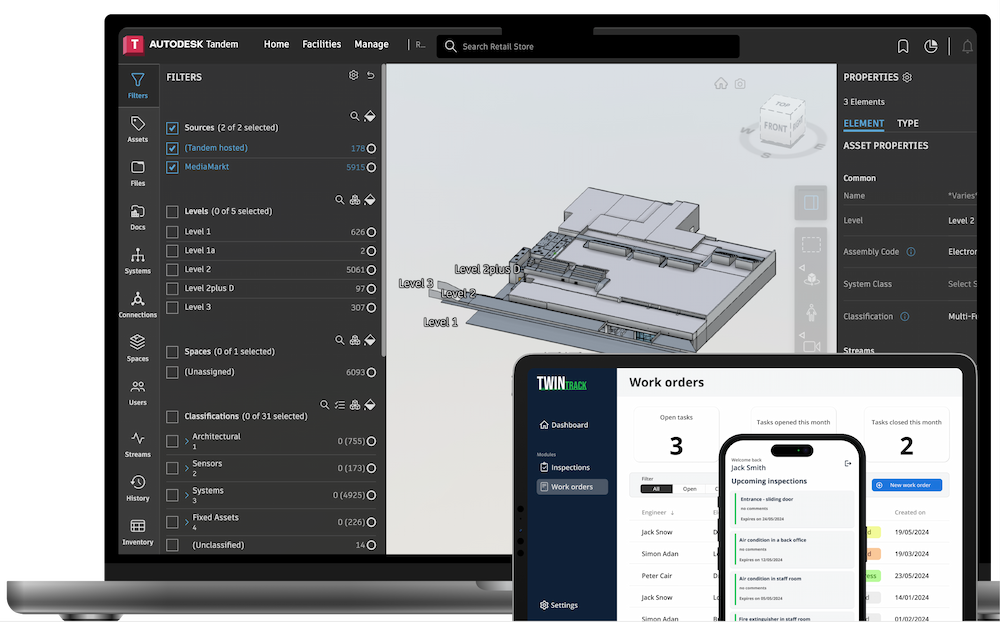Image resolution: width=1000 pixels, height=622 pixels.
Task: Uncheck the (Tandem hosted) source checkbox
Action: [x=172, y=148]
